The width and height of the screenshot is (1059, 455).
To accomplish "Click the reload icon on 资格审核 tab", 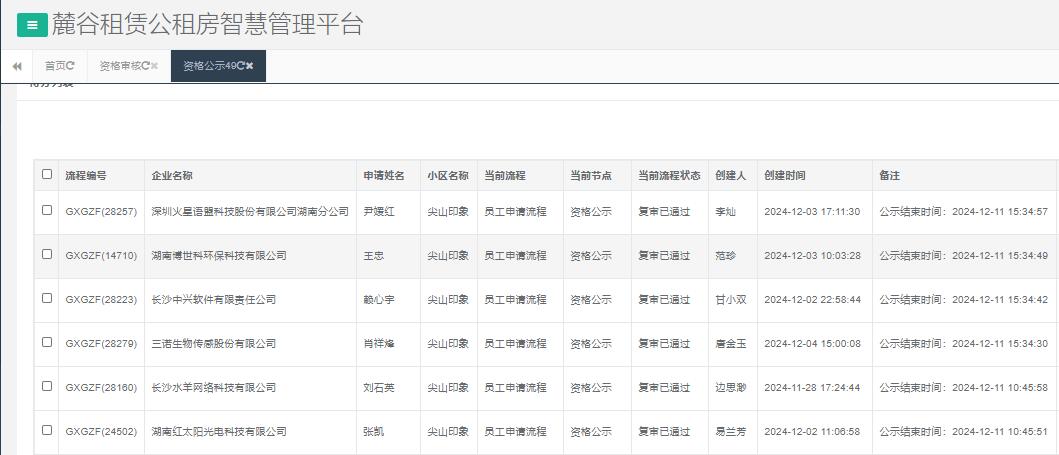I will (x=146, y=66).
